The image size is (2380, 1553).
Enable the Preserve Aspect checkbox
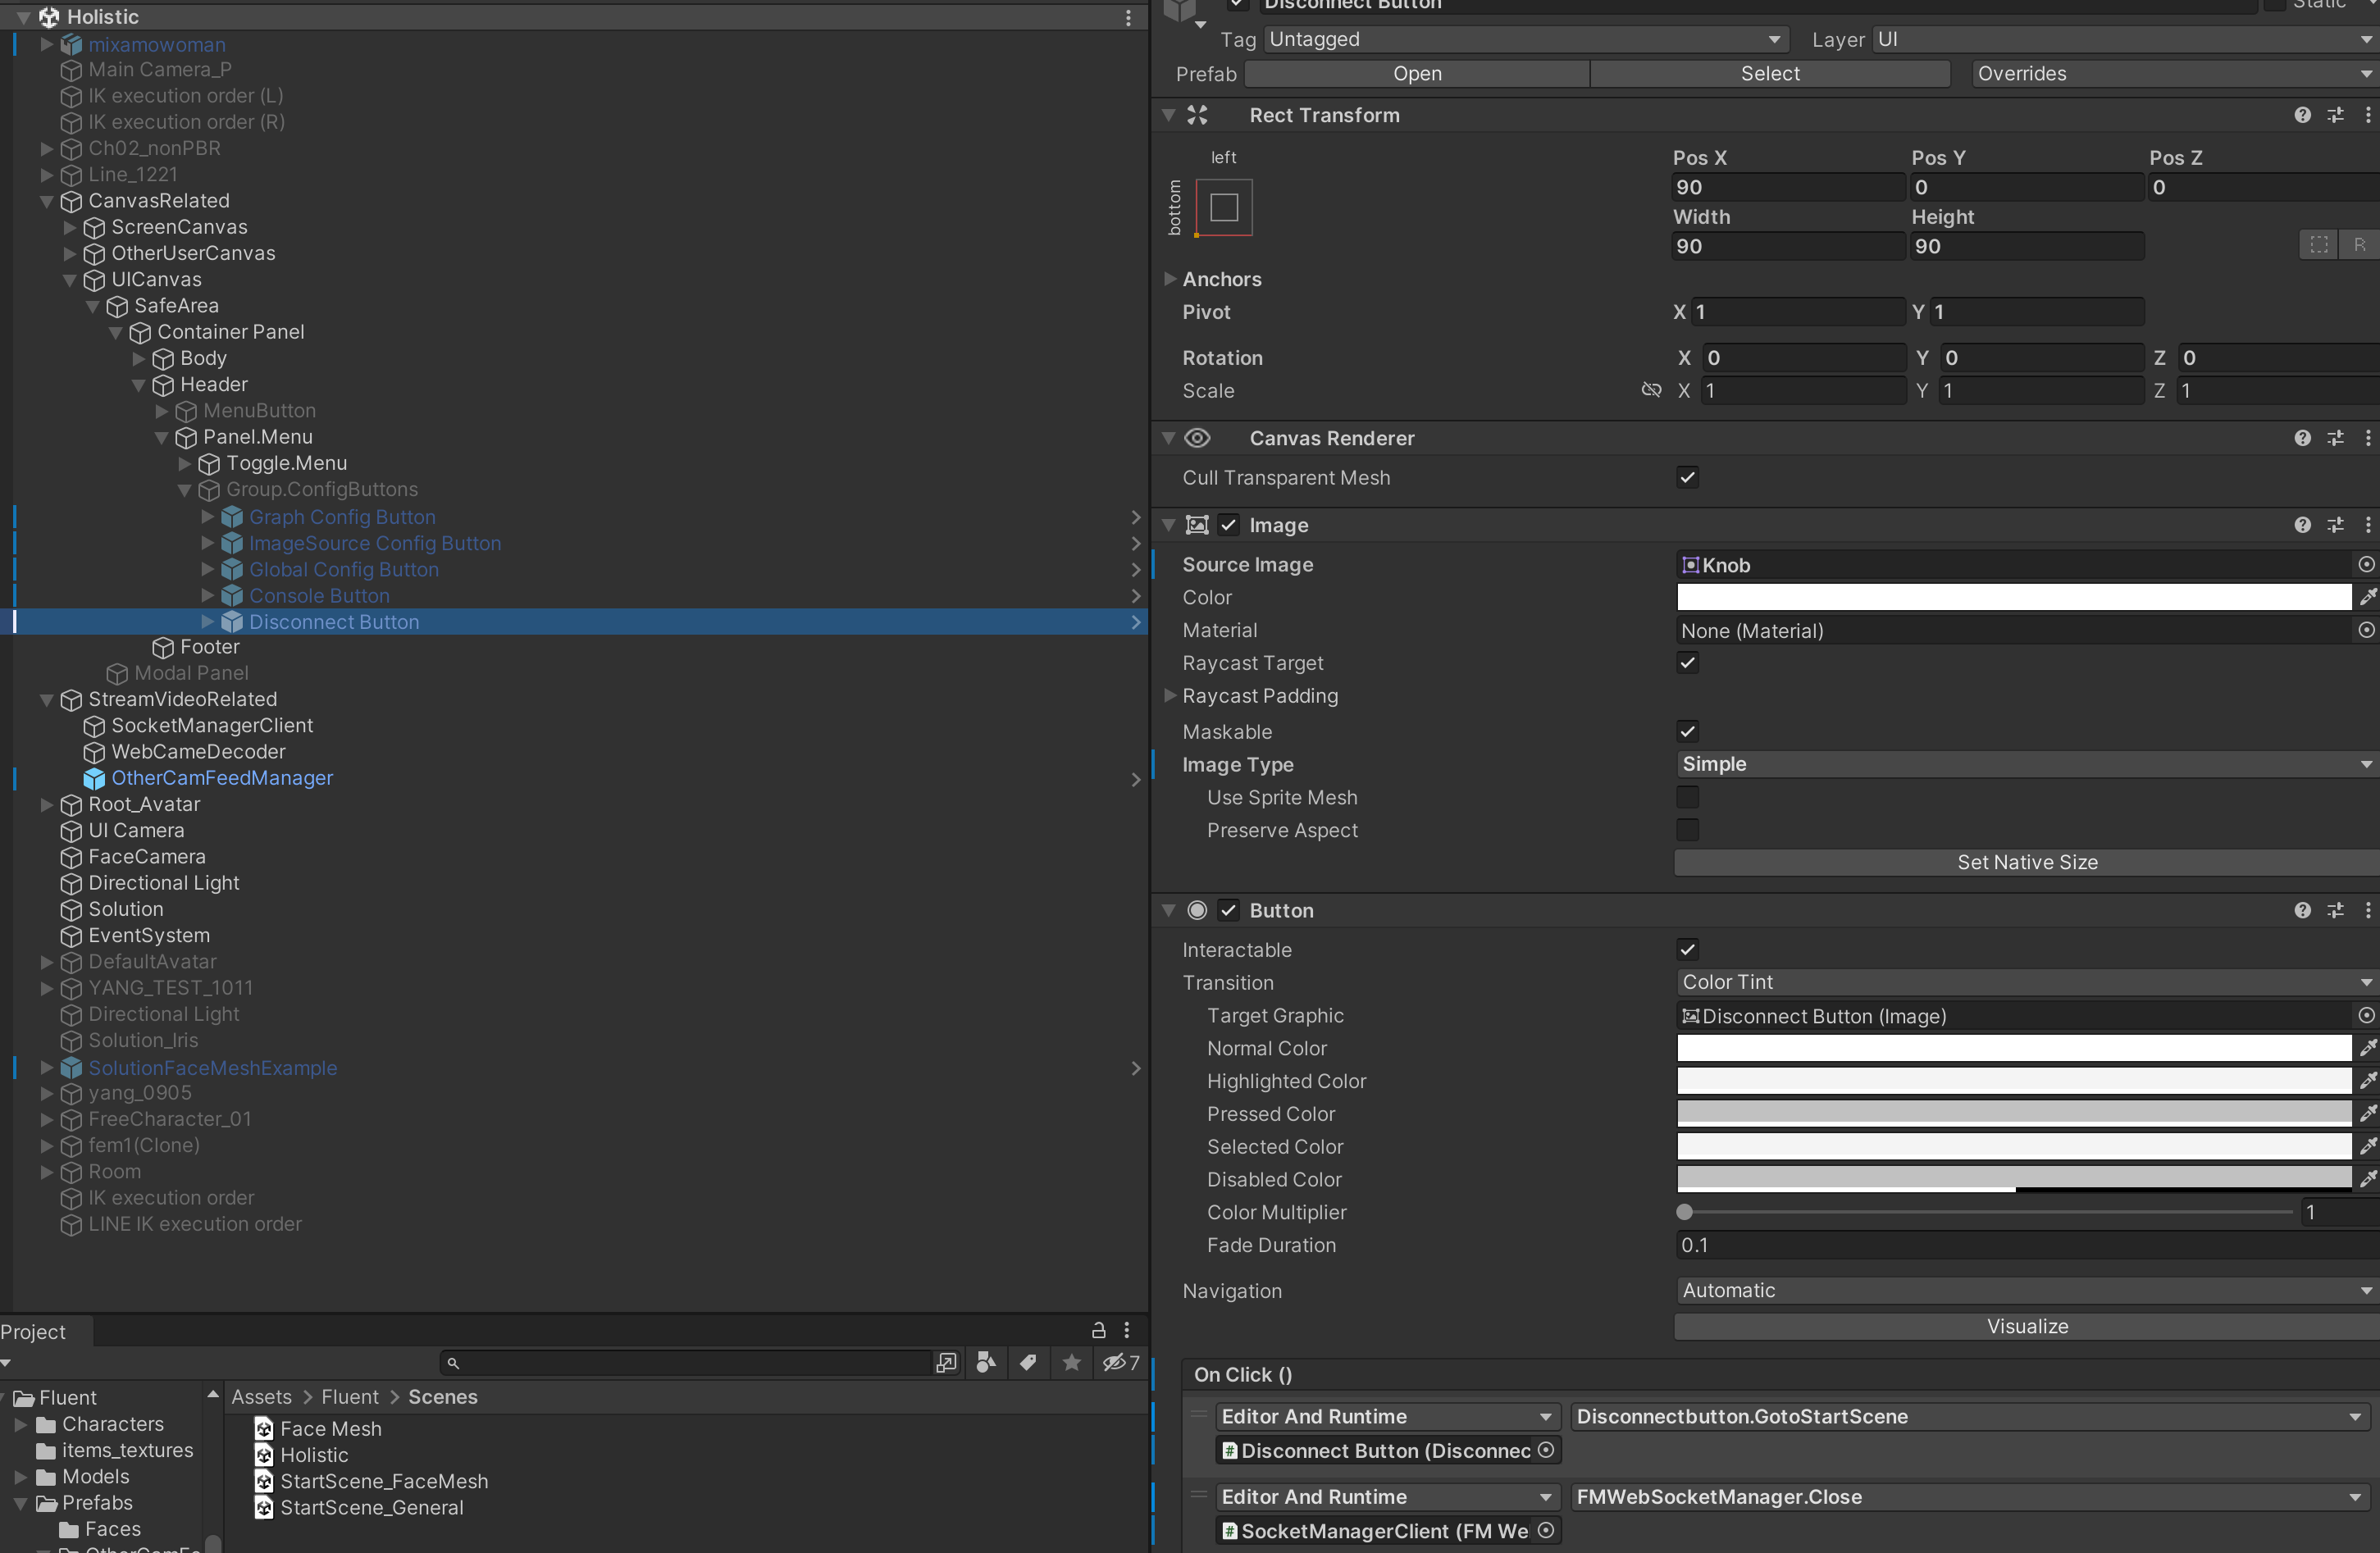point(1687,830)
